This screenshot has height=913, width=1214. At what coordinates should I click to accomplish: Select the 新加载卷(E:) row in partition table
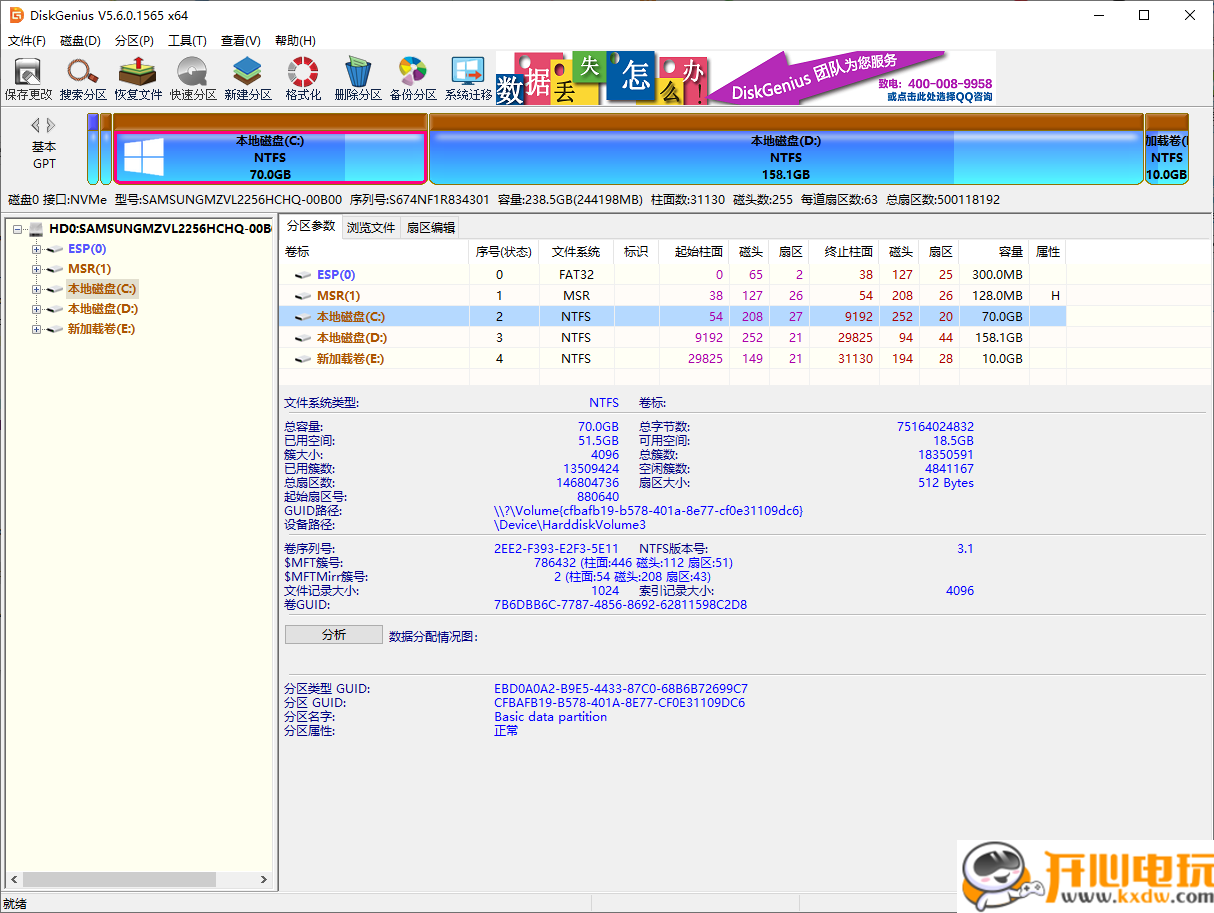350,359
